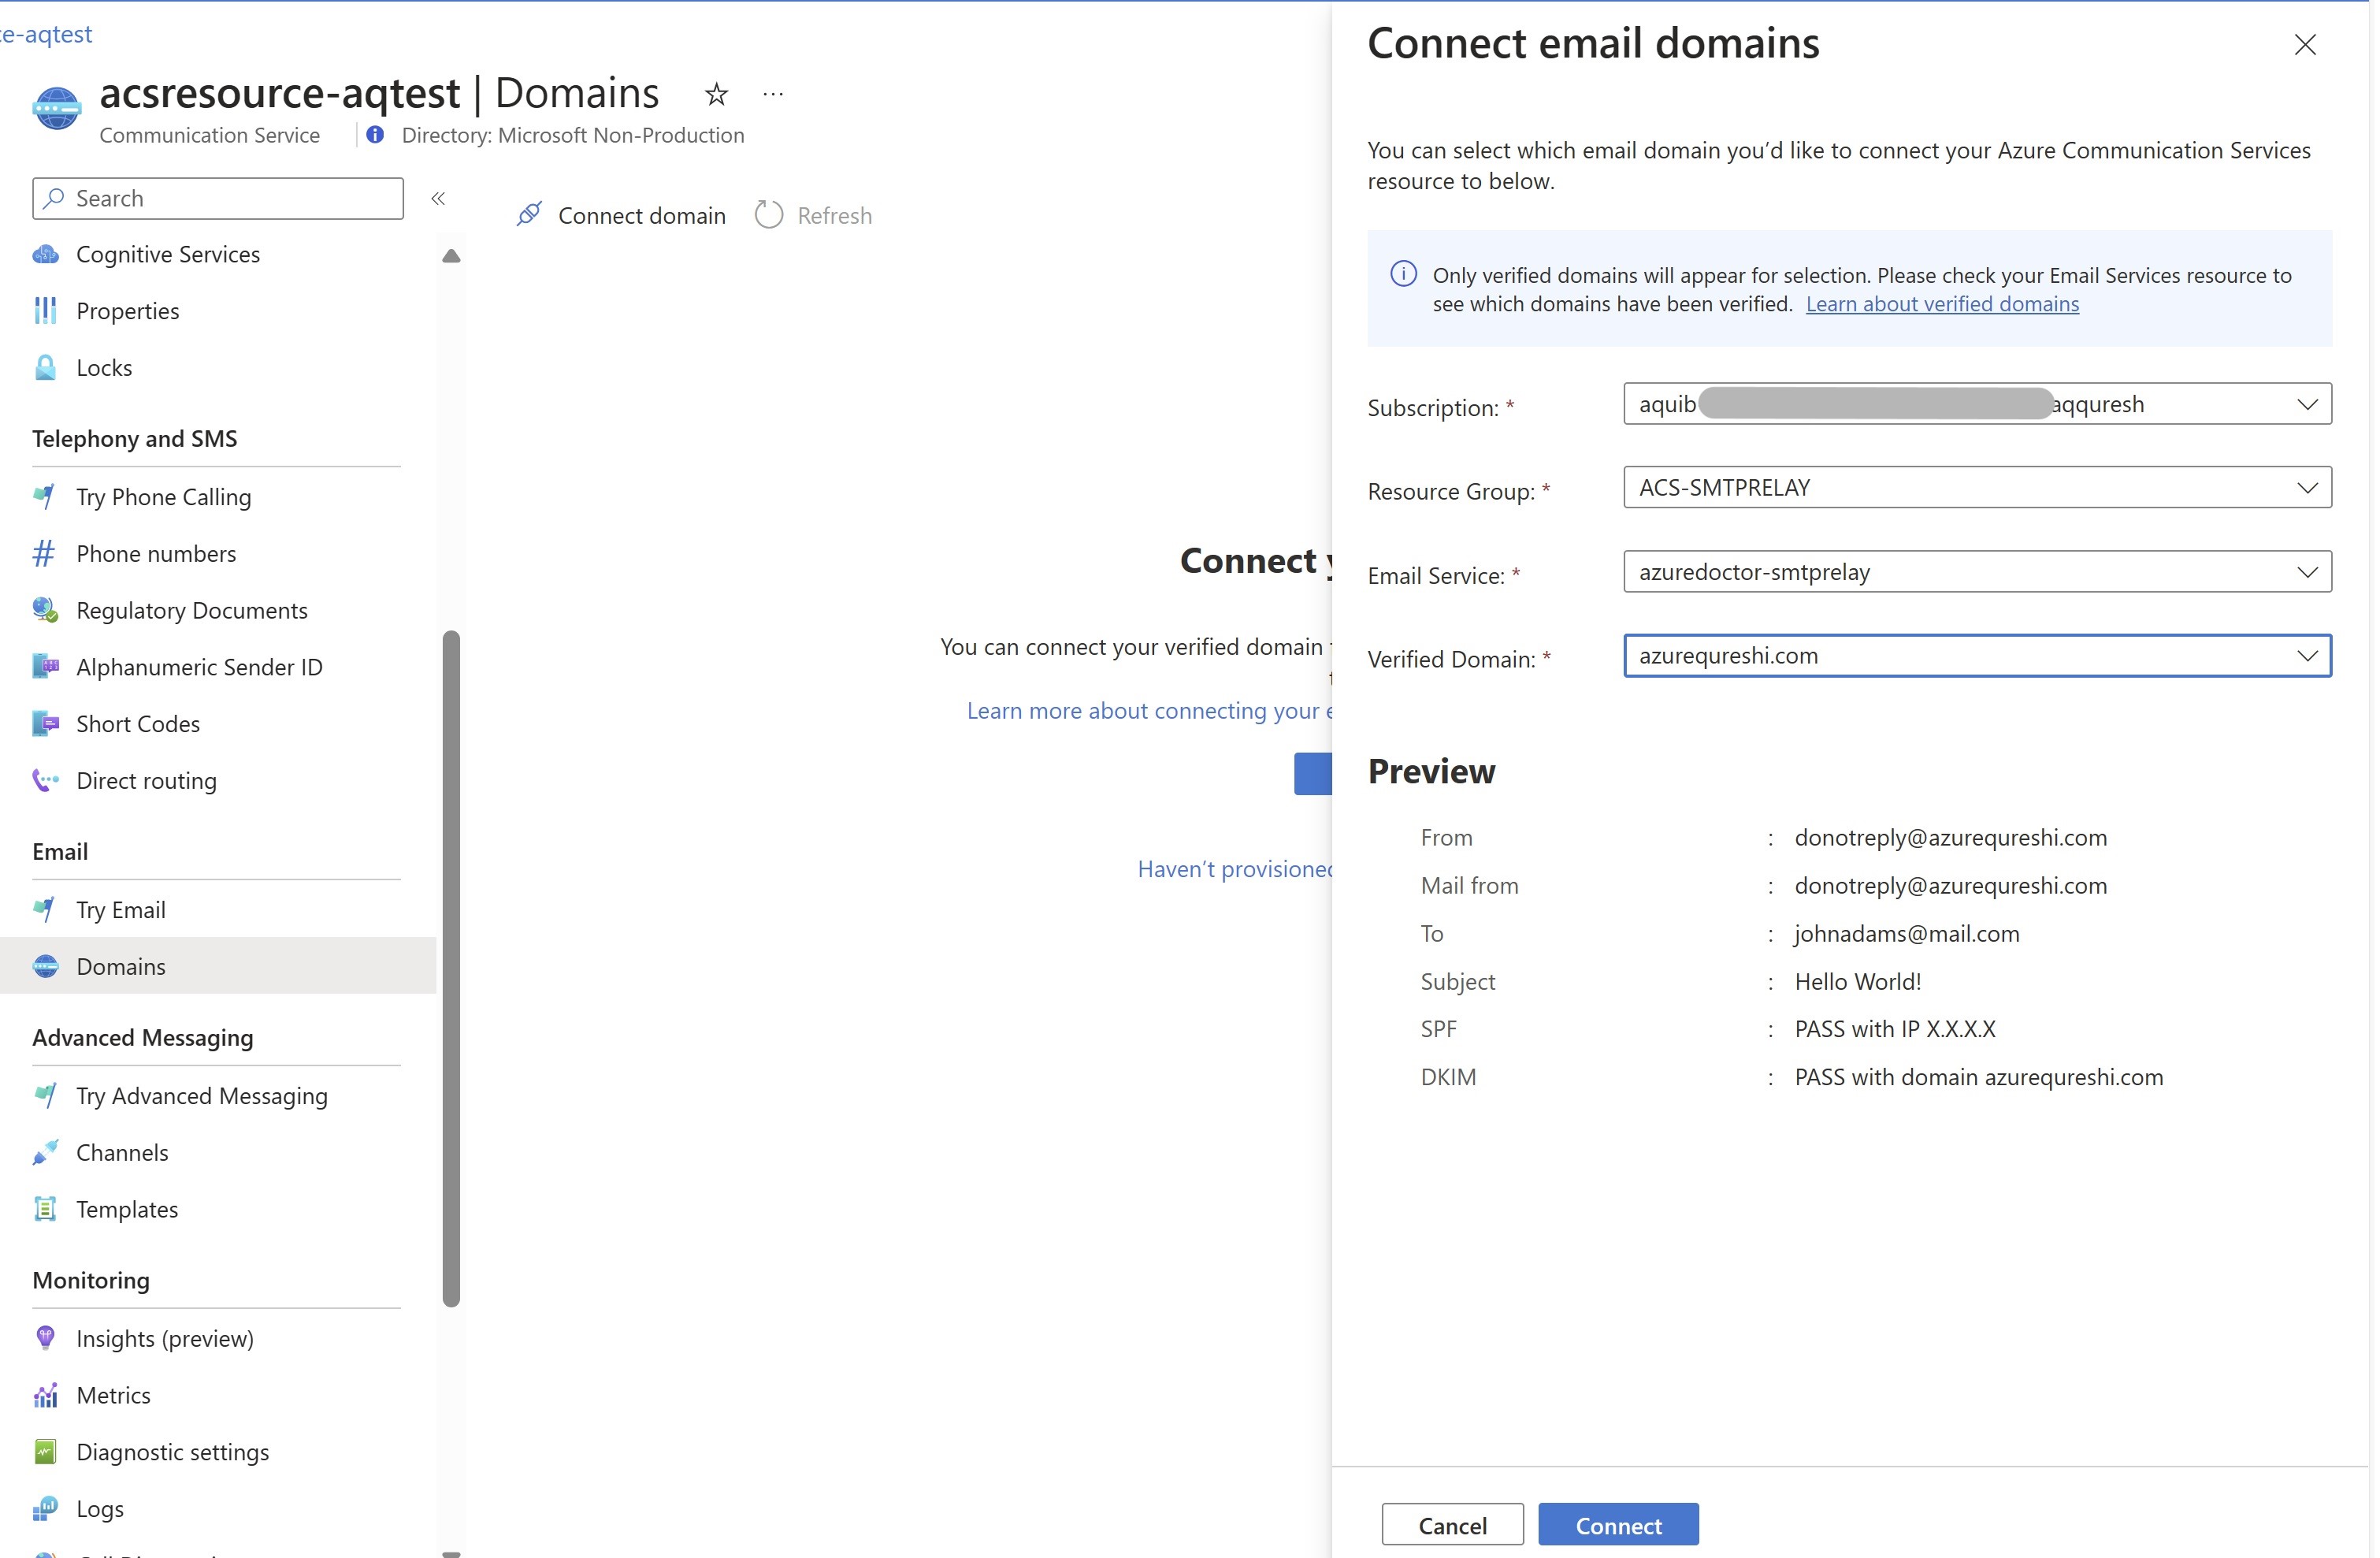Click the Connect domain plug icon
The height and width of the screenshot is (1558, 2380).
pyautogui.click(x=529, y=214)
